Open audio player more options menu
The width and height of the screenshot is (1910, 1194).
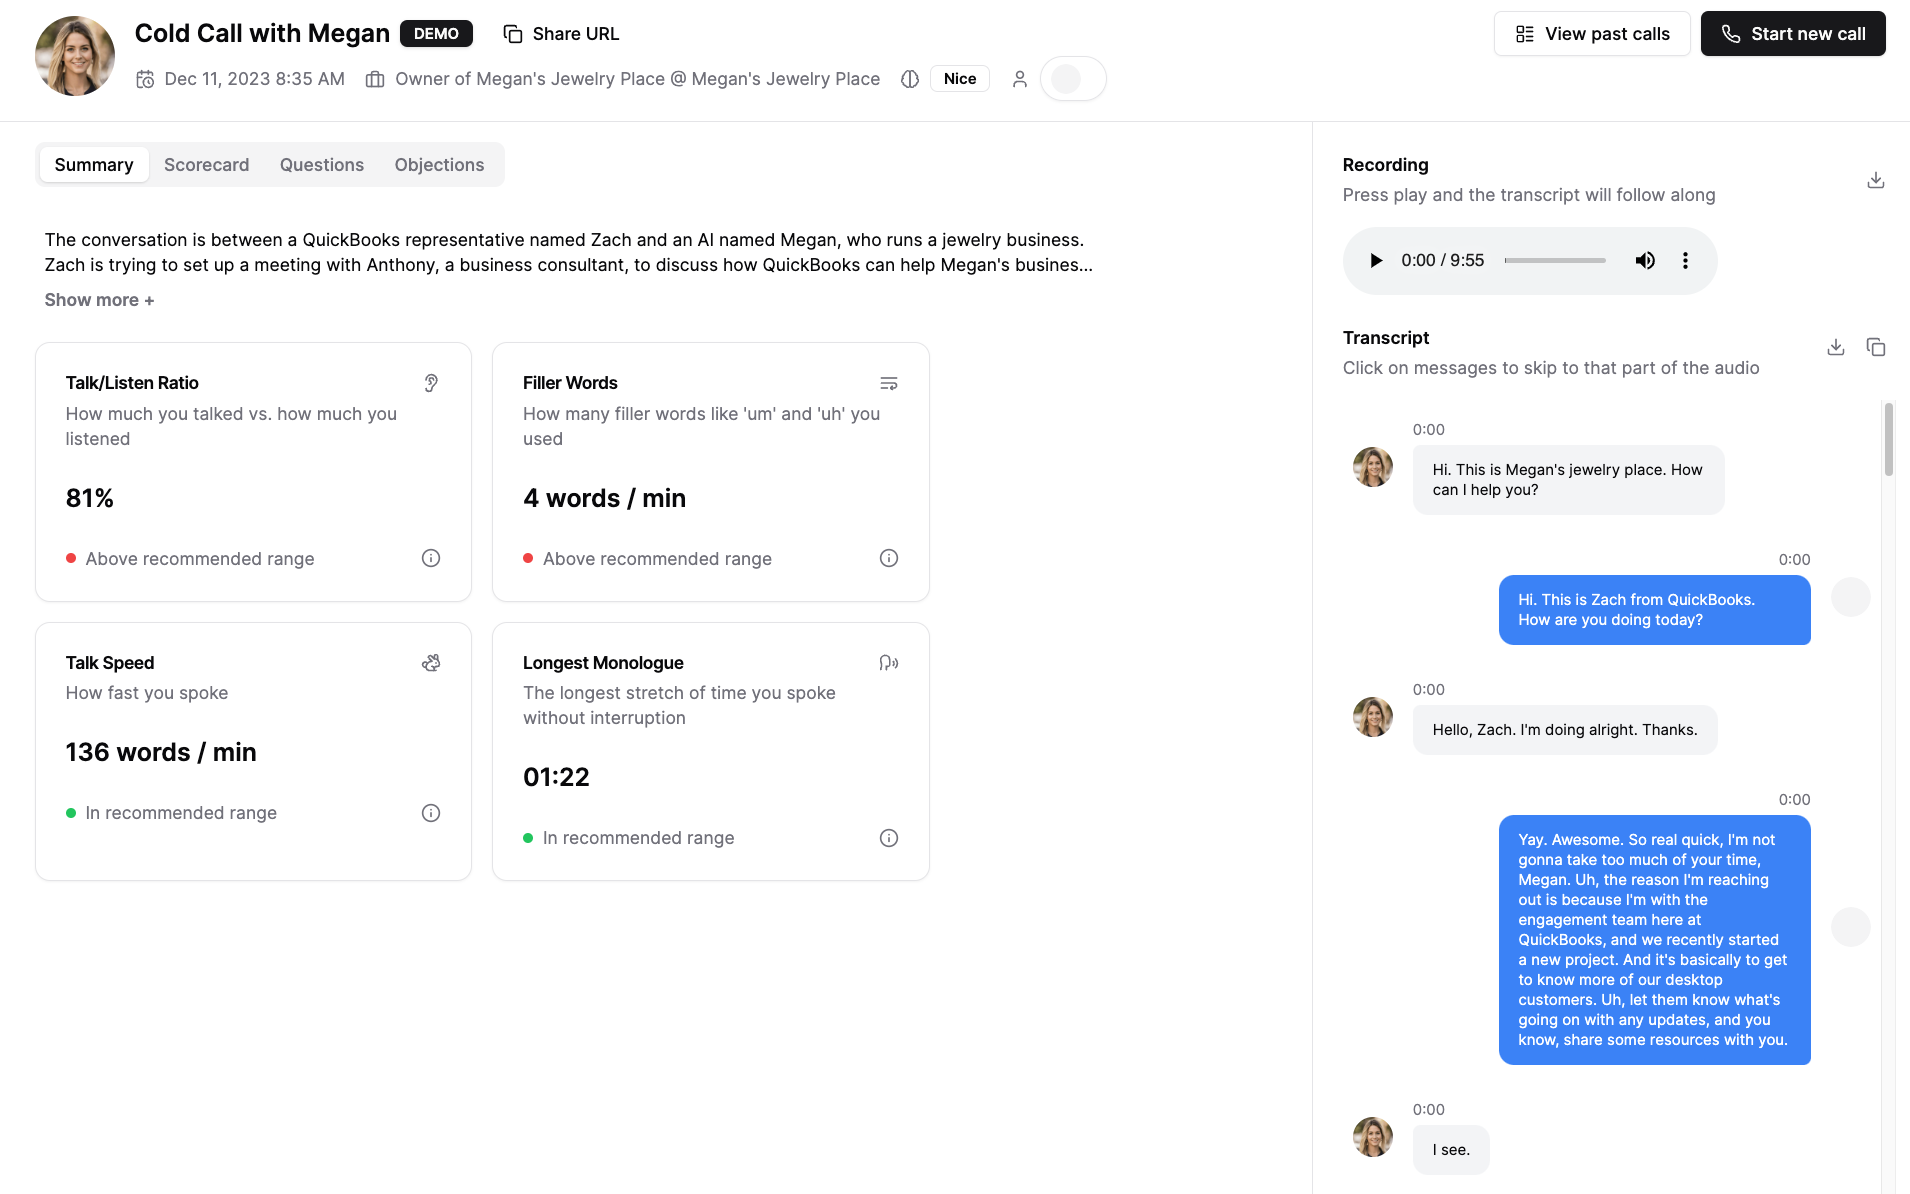(x=1685, y=261)
